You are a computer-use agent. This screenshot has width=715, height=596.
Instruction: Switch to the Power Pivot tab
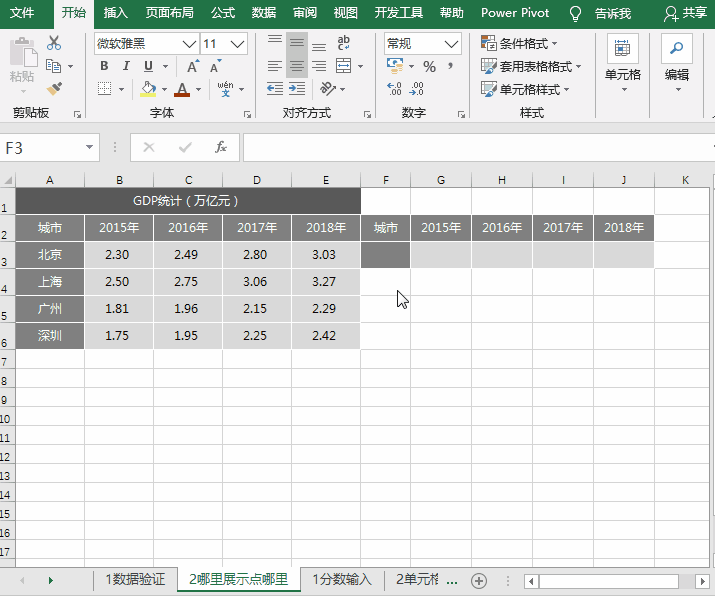coord(515,13)
